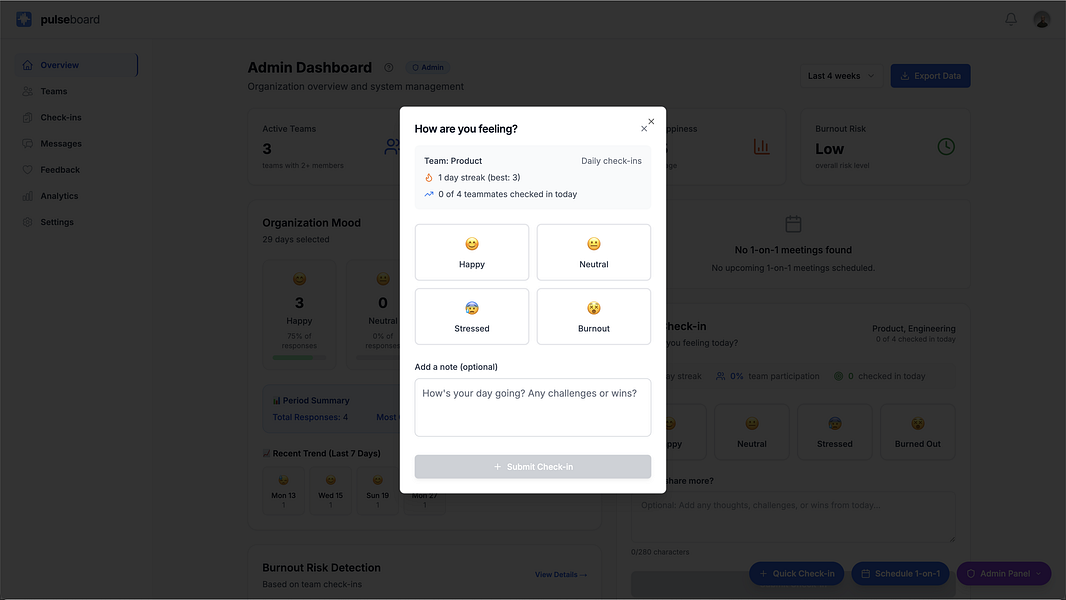Image resolution: width=1066 pixels, height=600 pixels.
Task: Click the Export Data button
Action: click(x=930, y=76)
